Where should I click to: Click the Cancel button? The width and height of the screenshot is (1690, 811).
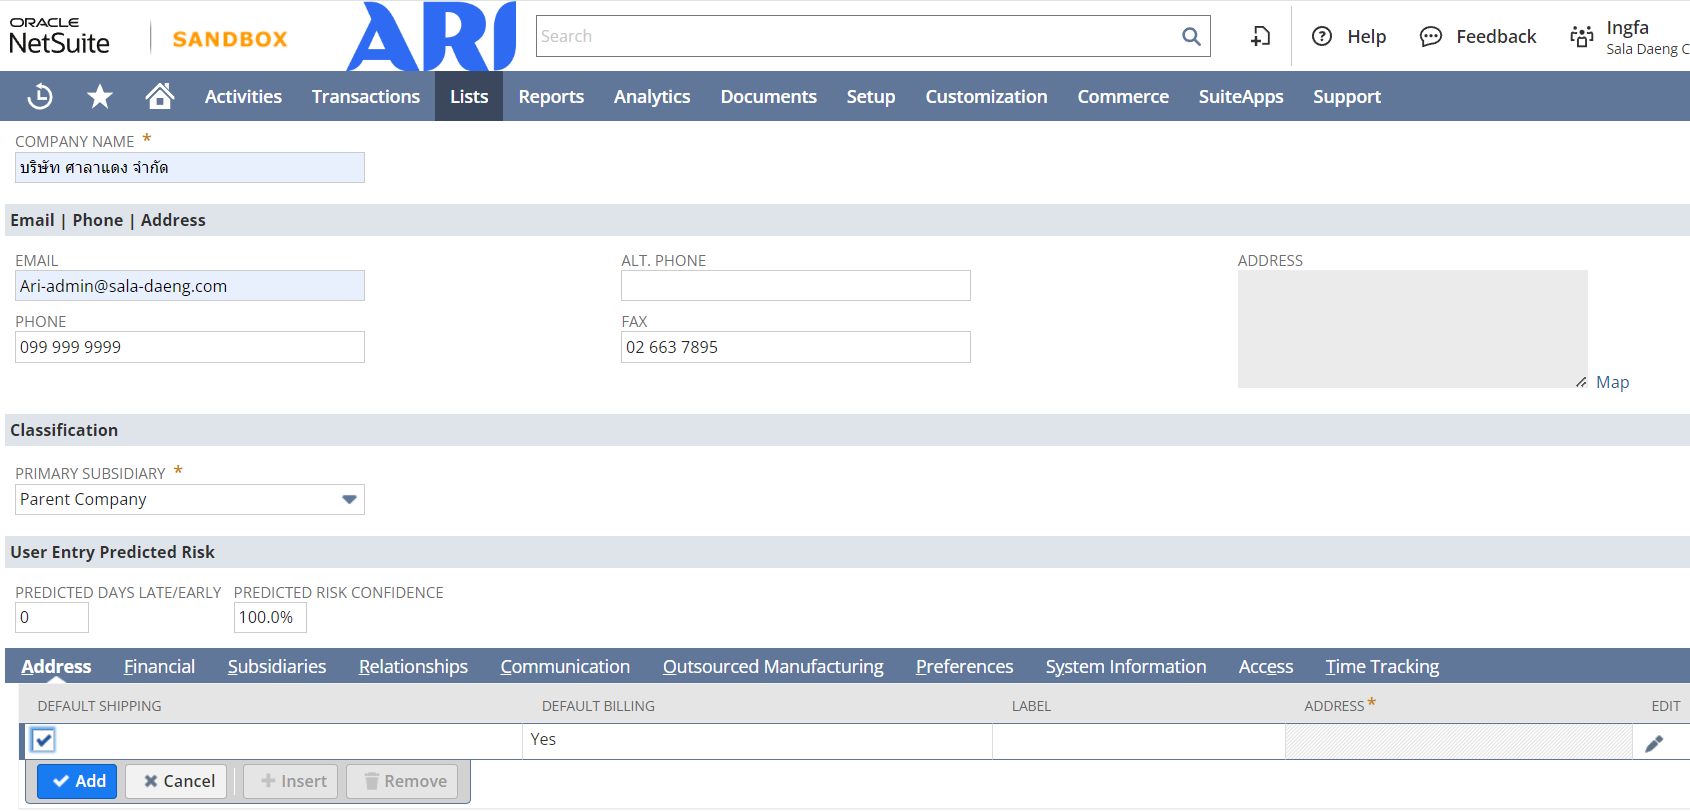pyautogui.click(x=176, y=781)
